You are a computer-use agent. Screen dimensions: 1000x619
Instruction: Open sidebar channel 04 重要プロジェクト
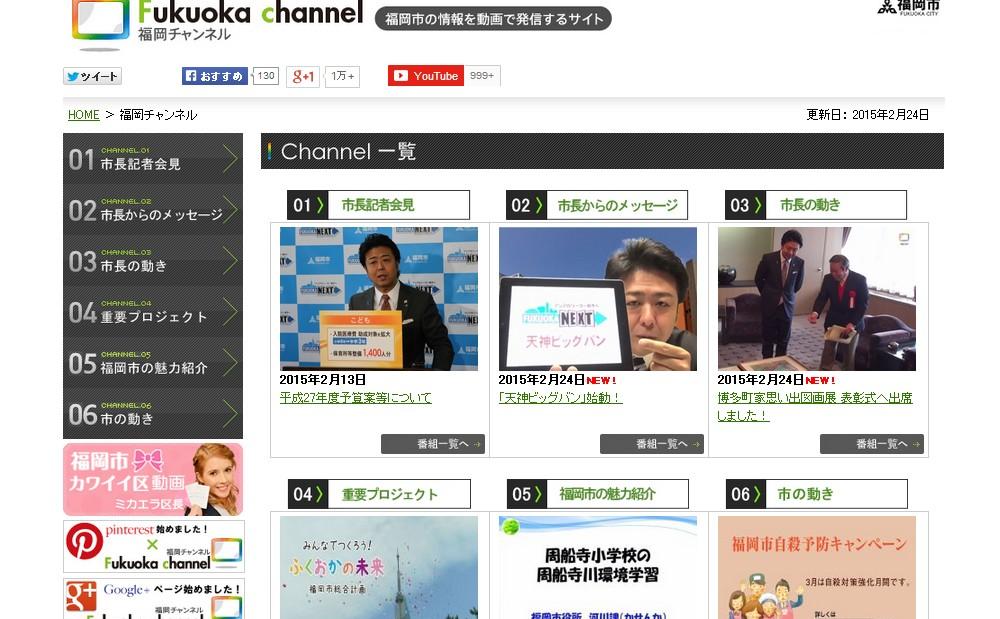click(153, 312)
